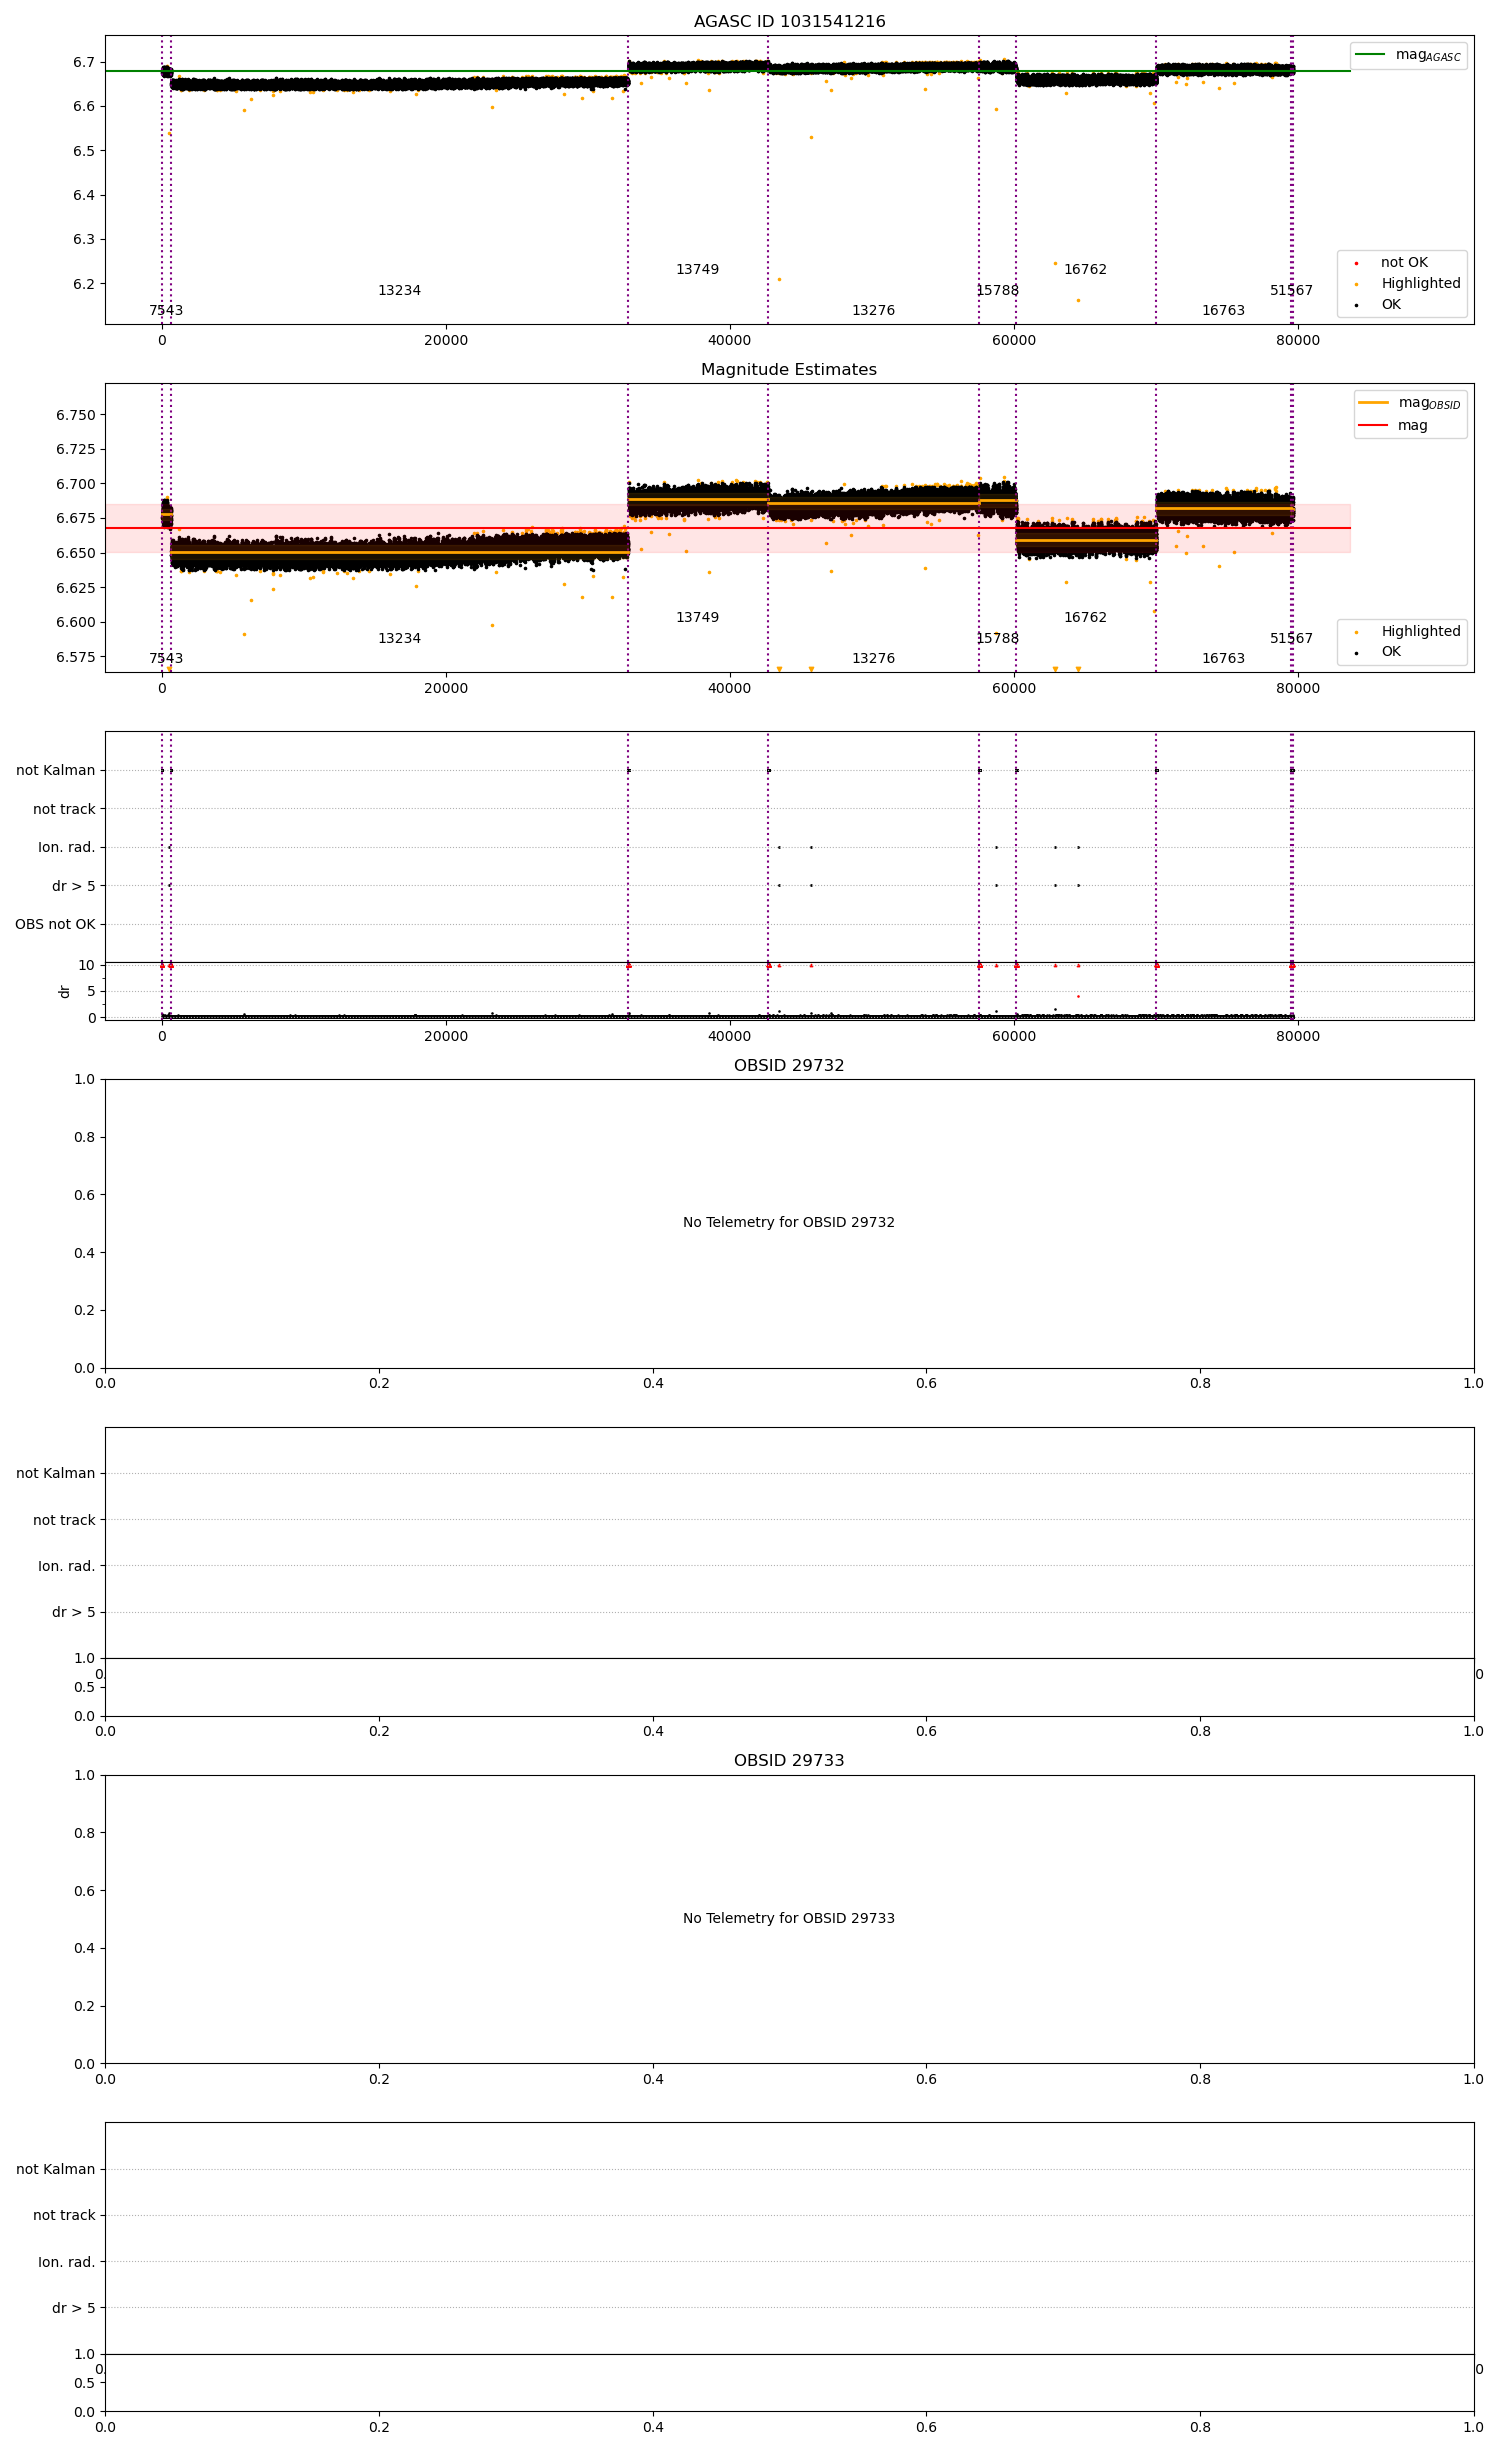Click the 13234 label in Magnitude Estimates plot

(x=399, y=639)
